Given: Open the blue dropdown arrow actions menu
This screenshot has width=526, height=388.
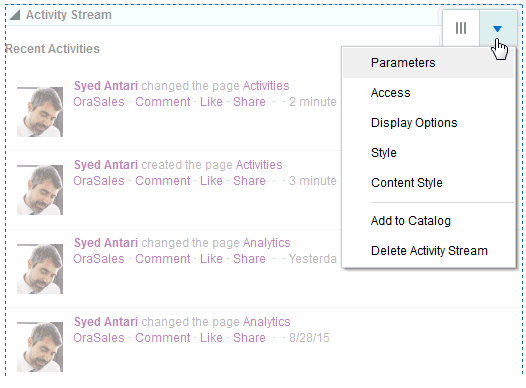Looking at the screenshot, I should tap(498, 29).
